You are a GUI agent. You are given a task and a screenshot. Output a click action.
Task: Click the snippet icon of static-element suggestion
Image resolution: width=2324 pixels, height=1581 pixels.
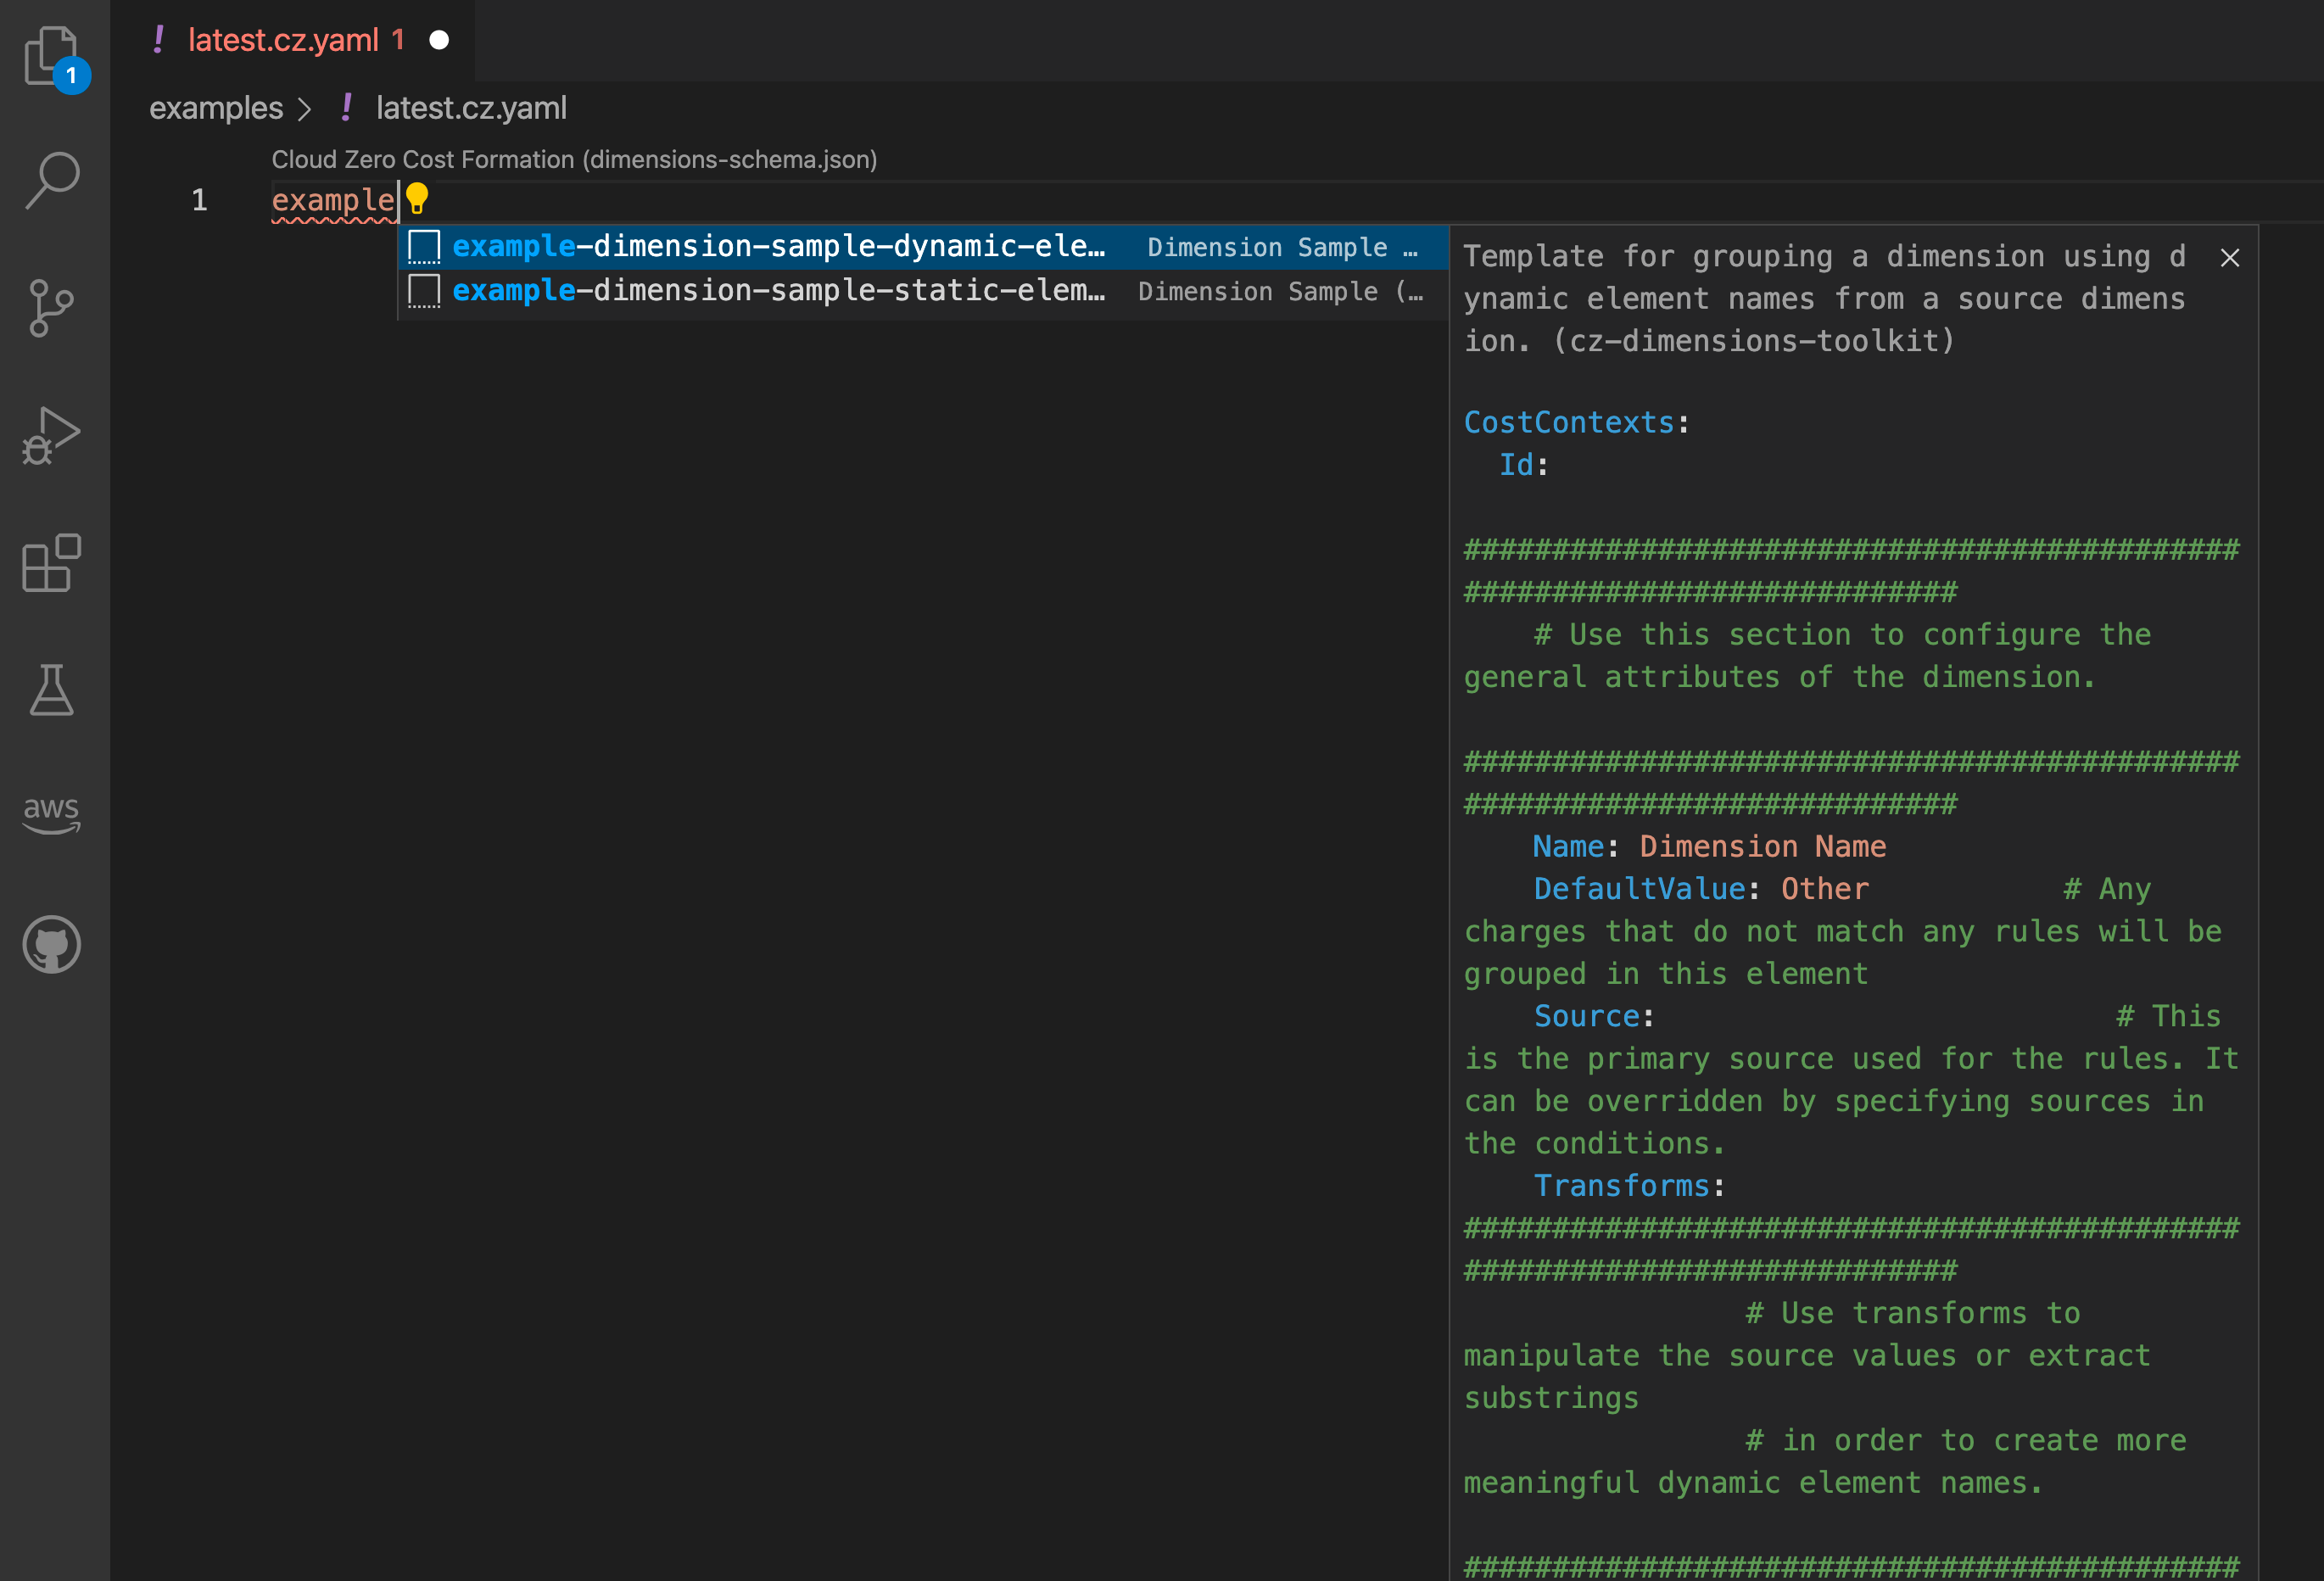[x=424, y=291]
